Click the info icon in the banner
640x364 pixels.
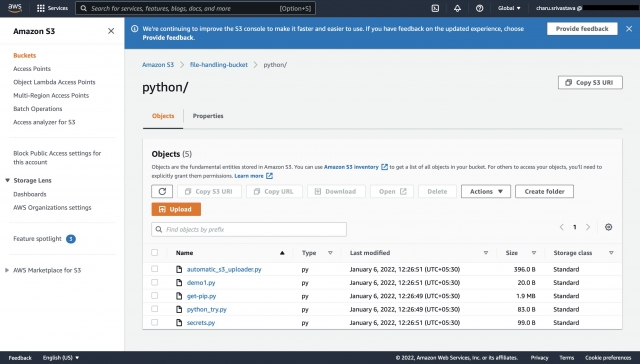[x=134, y=29]
